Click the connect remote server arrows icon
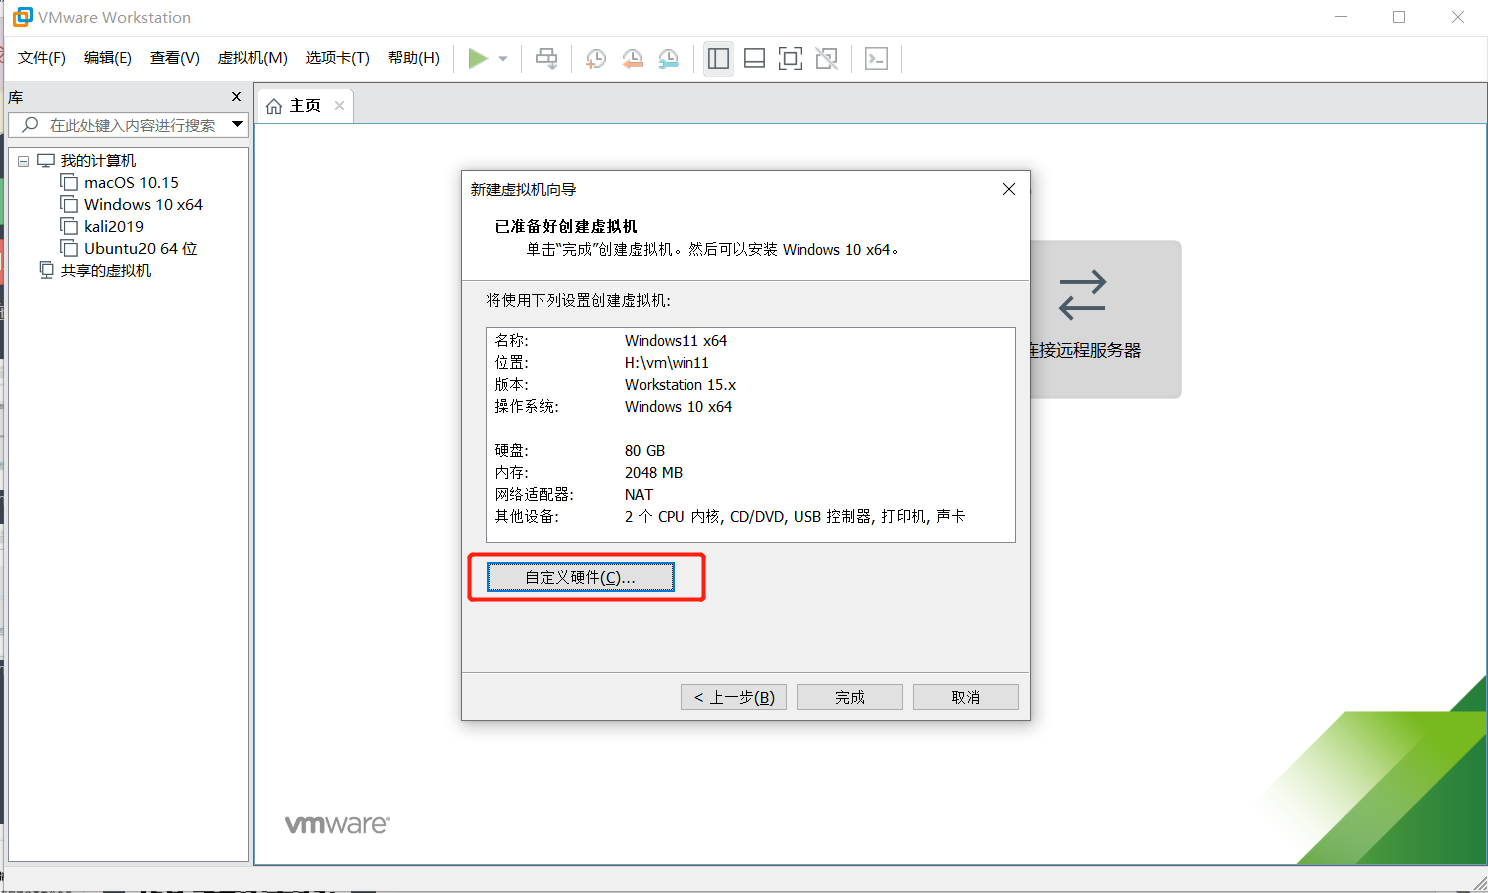 coord(1082,295)
